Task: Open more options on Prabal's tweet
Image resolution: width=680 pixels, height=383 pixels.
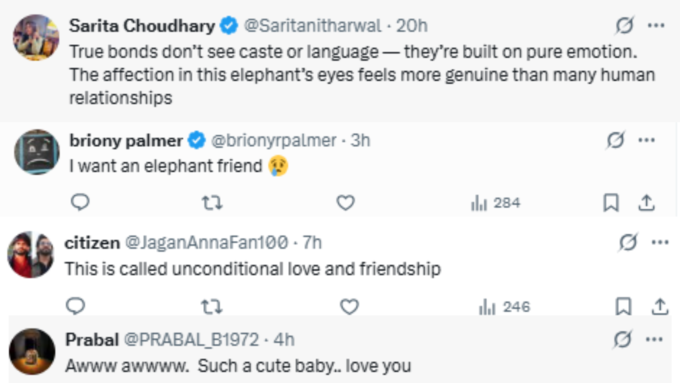Action: (x=654, y=339)
